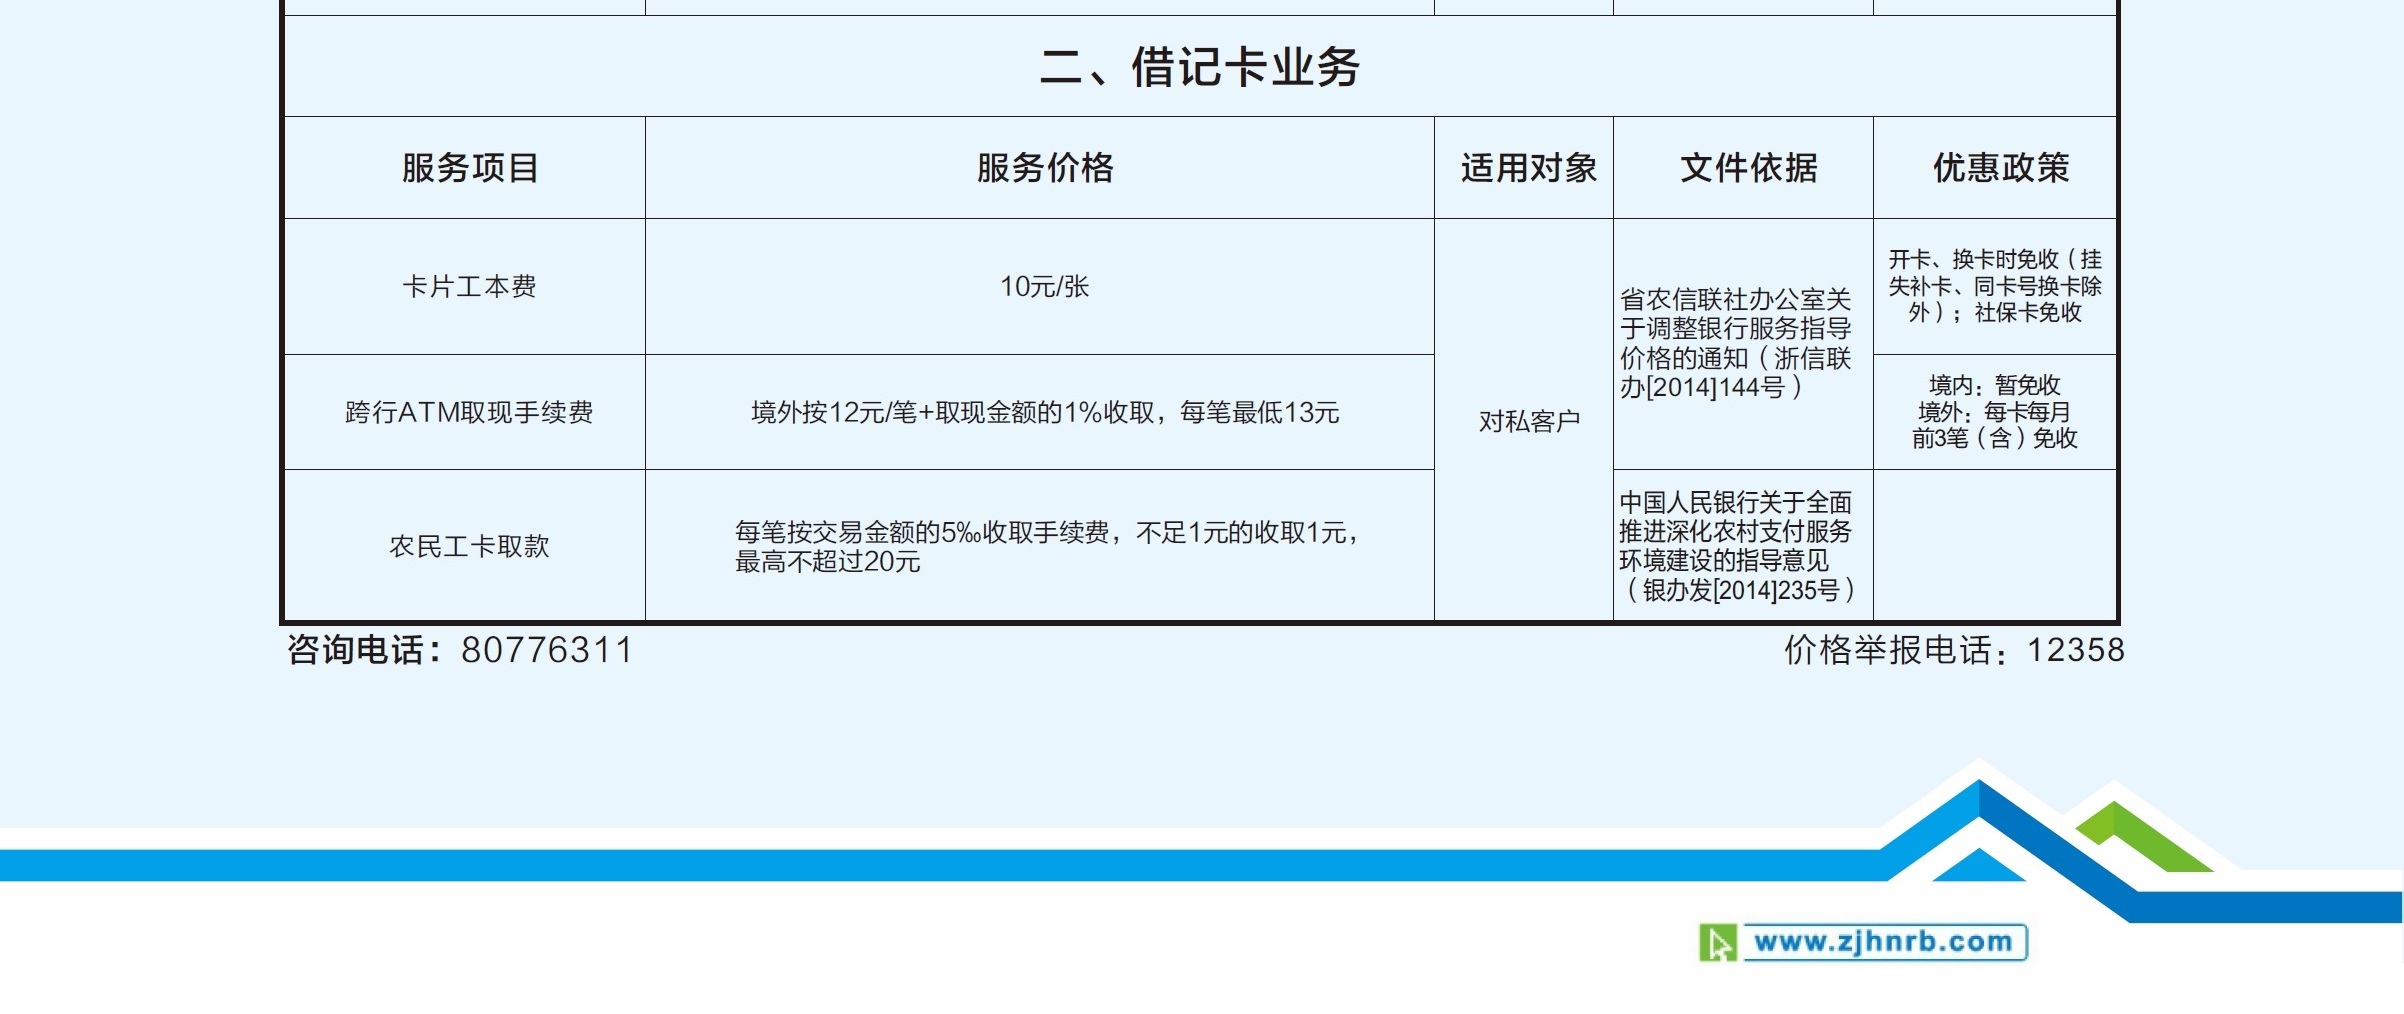Click the 对私客户 cell
This screenshot has width=2404, height=1014.
tap(1529, 421)
